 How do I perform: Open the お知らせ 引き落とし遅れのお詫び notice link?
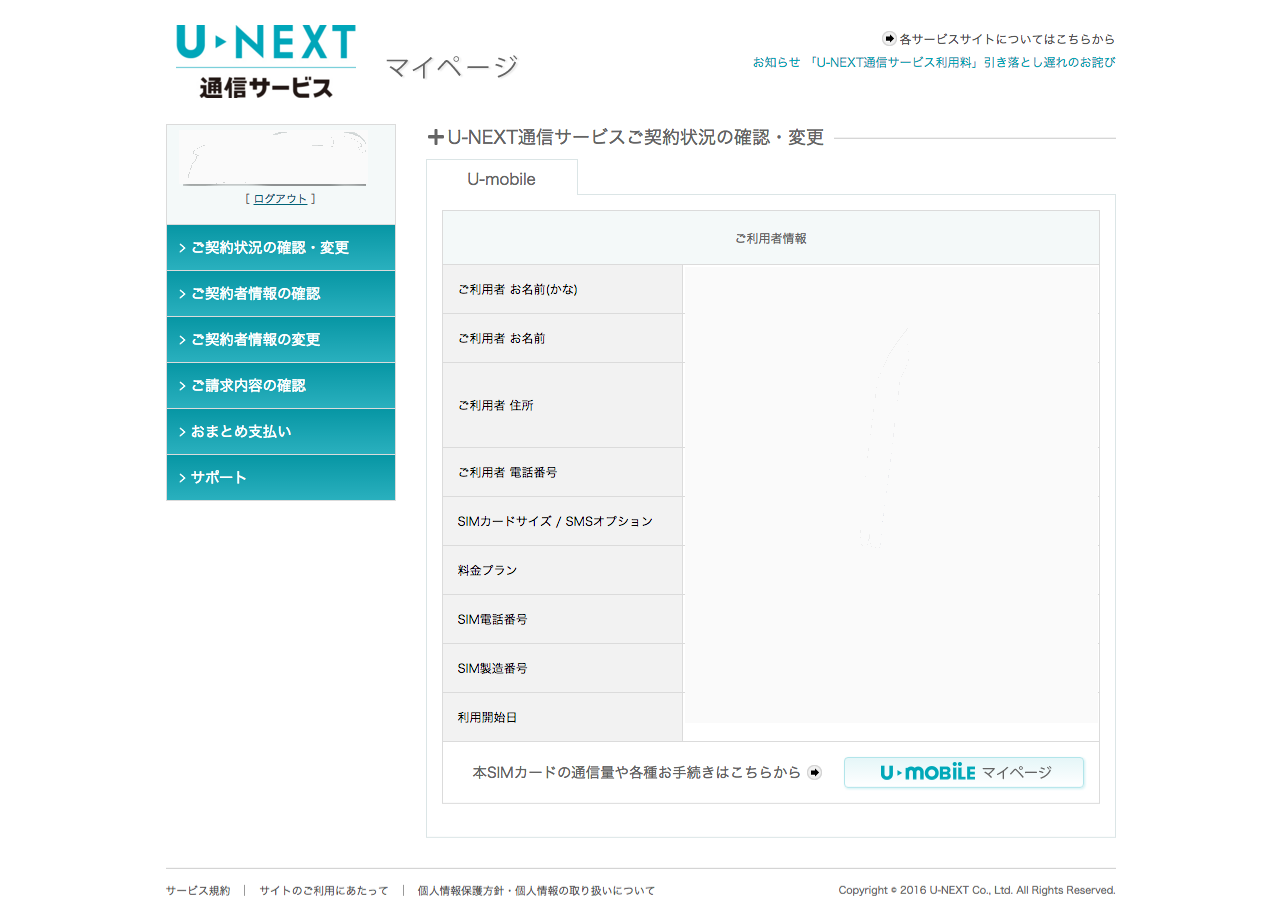pos(934,62)
